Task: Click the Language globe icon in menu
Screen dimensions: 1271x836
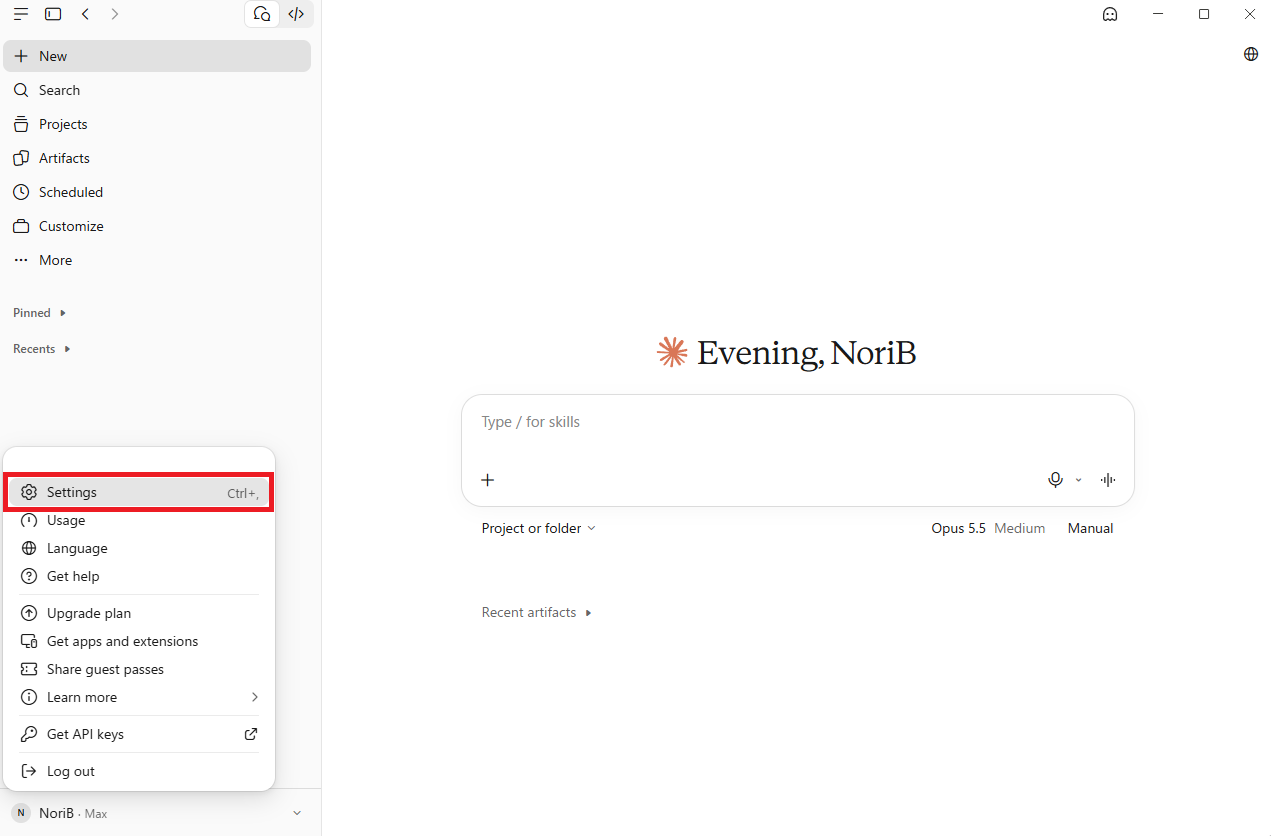Action: pyautogui.click(x=29, y=548)
